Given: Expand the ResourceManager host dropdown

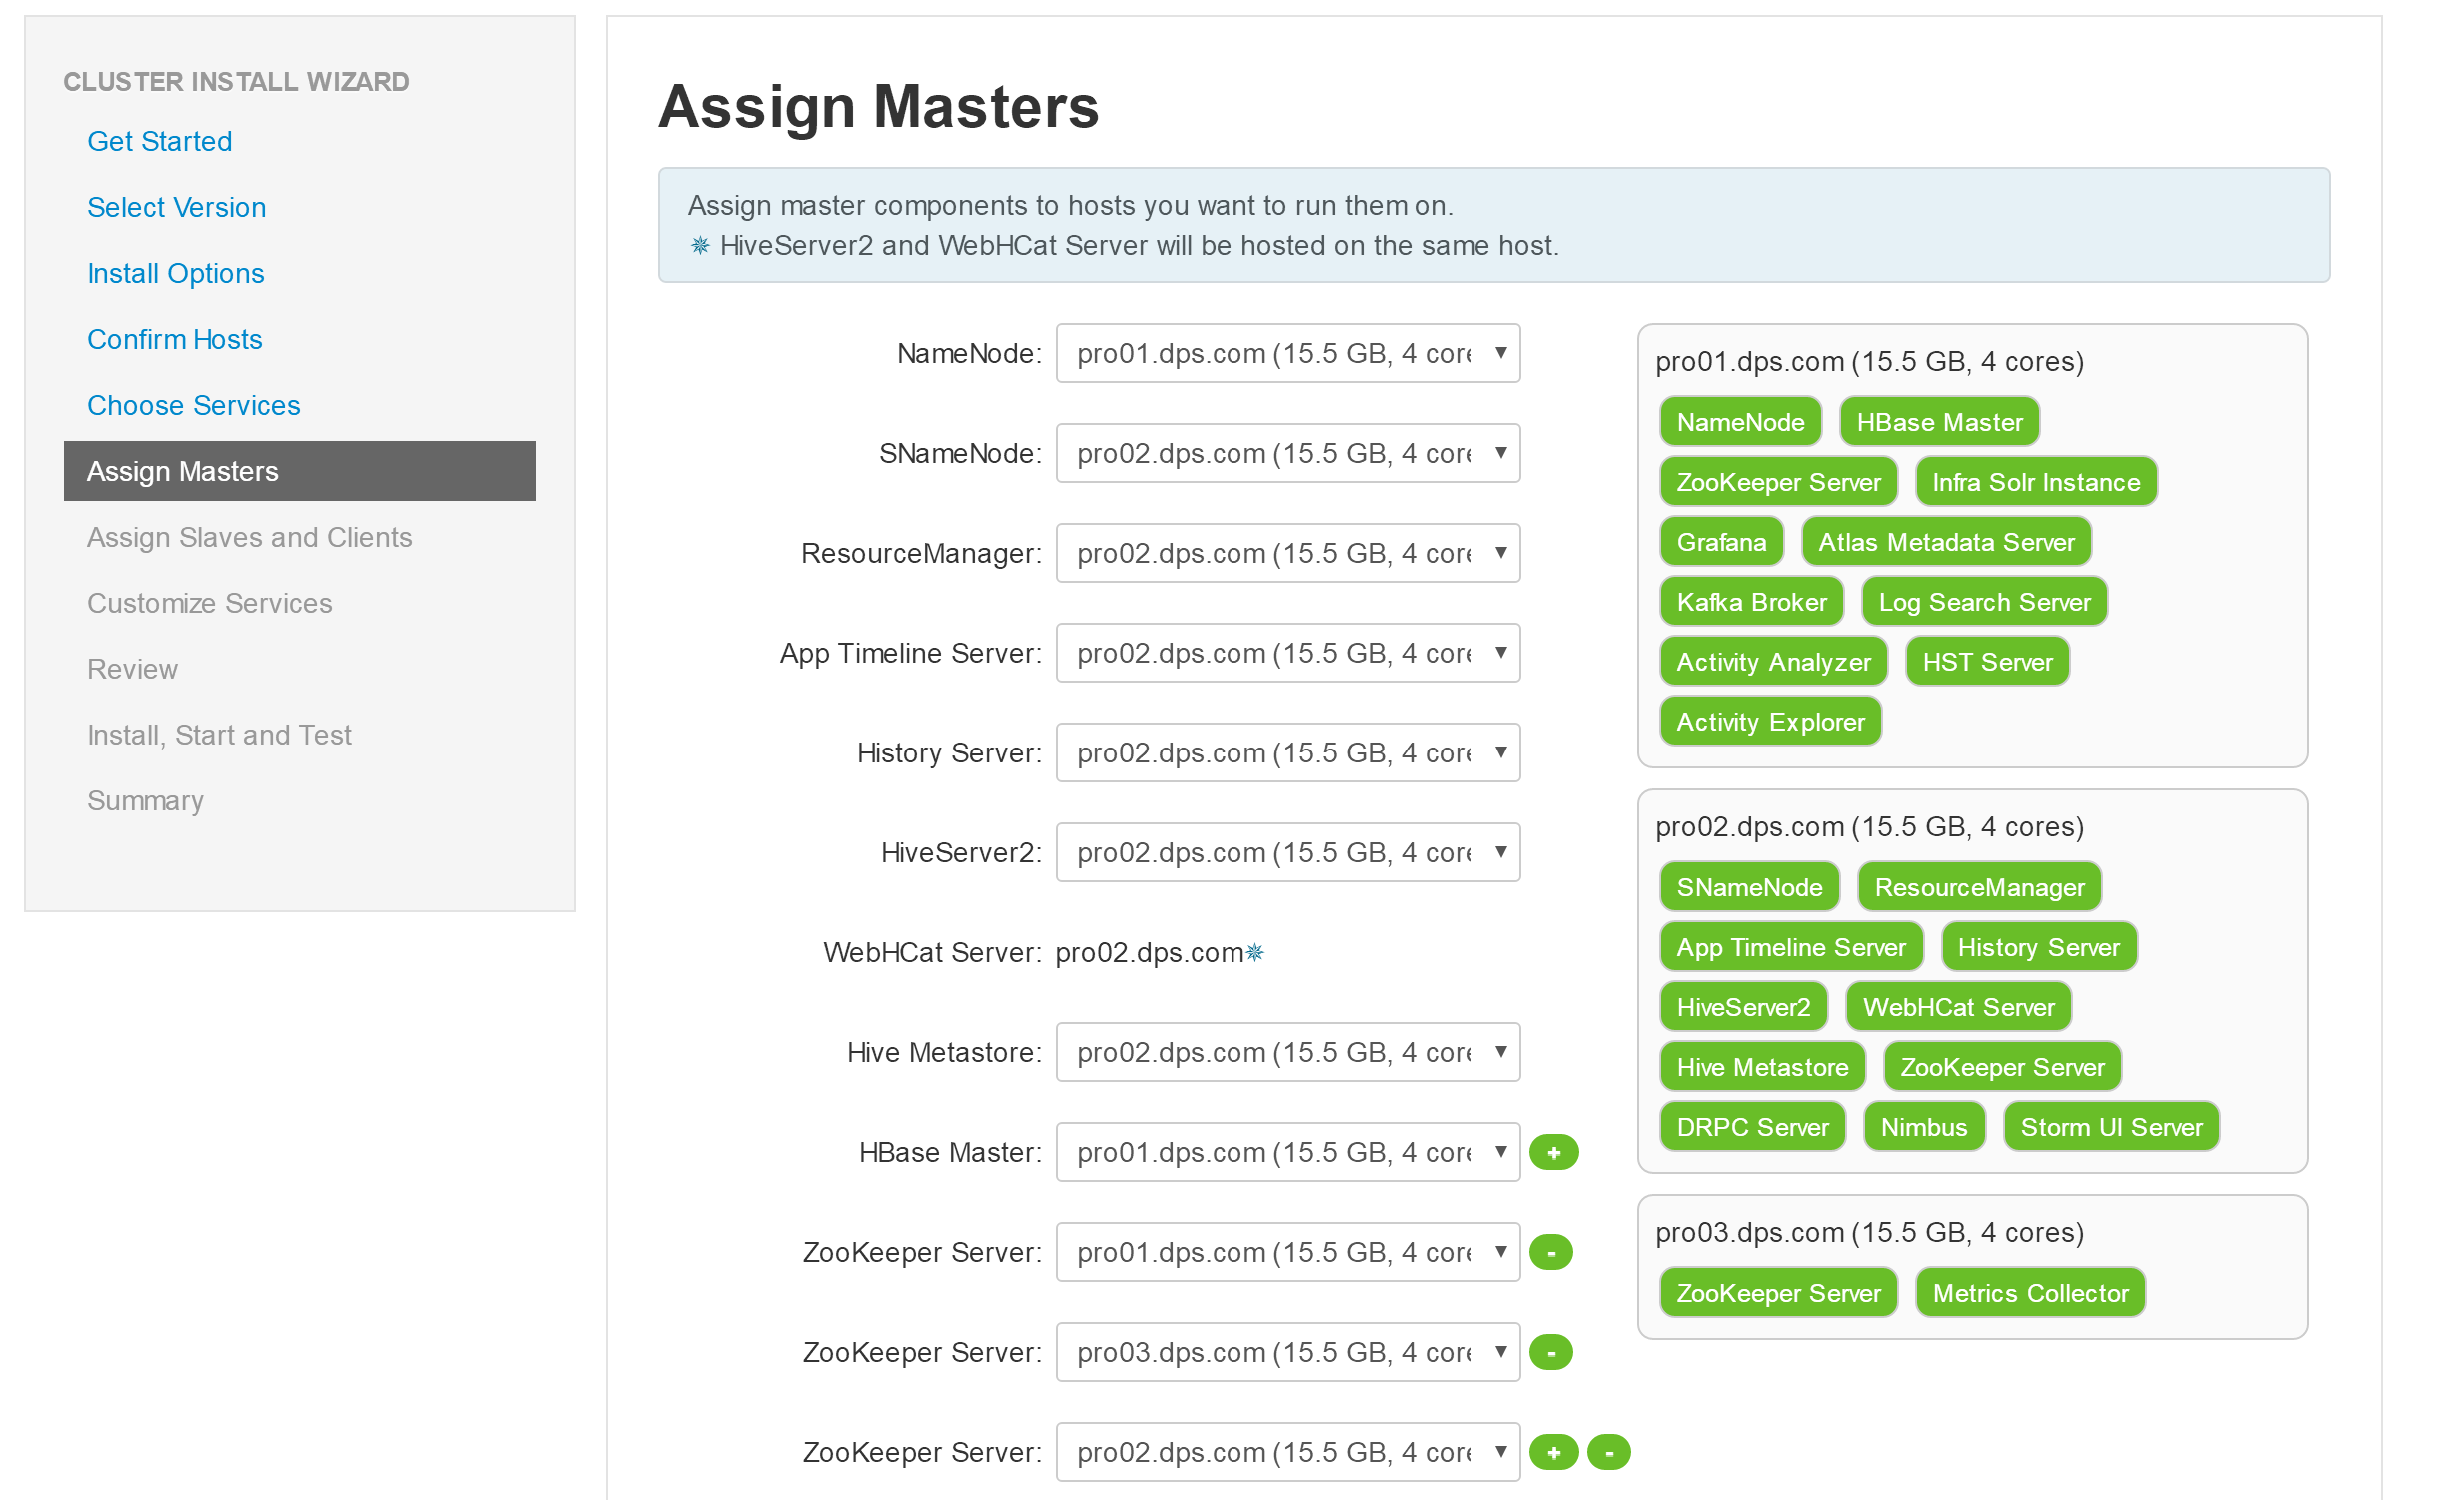Looking at the screenshot, I should coord(1288,553).
